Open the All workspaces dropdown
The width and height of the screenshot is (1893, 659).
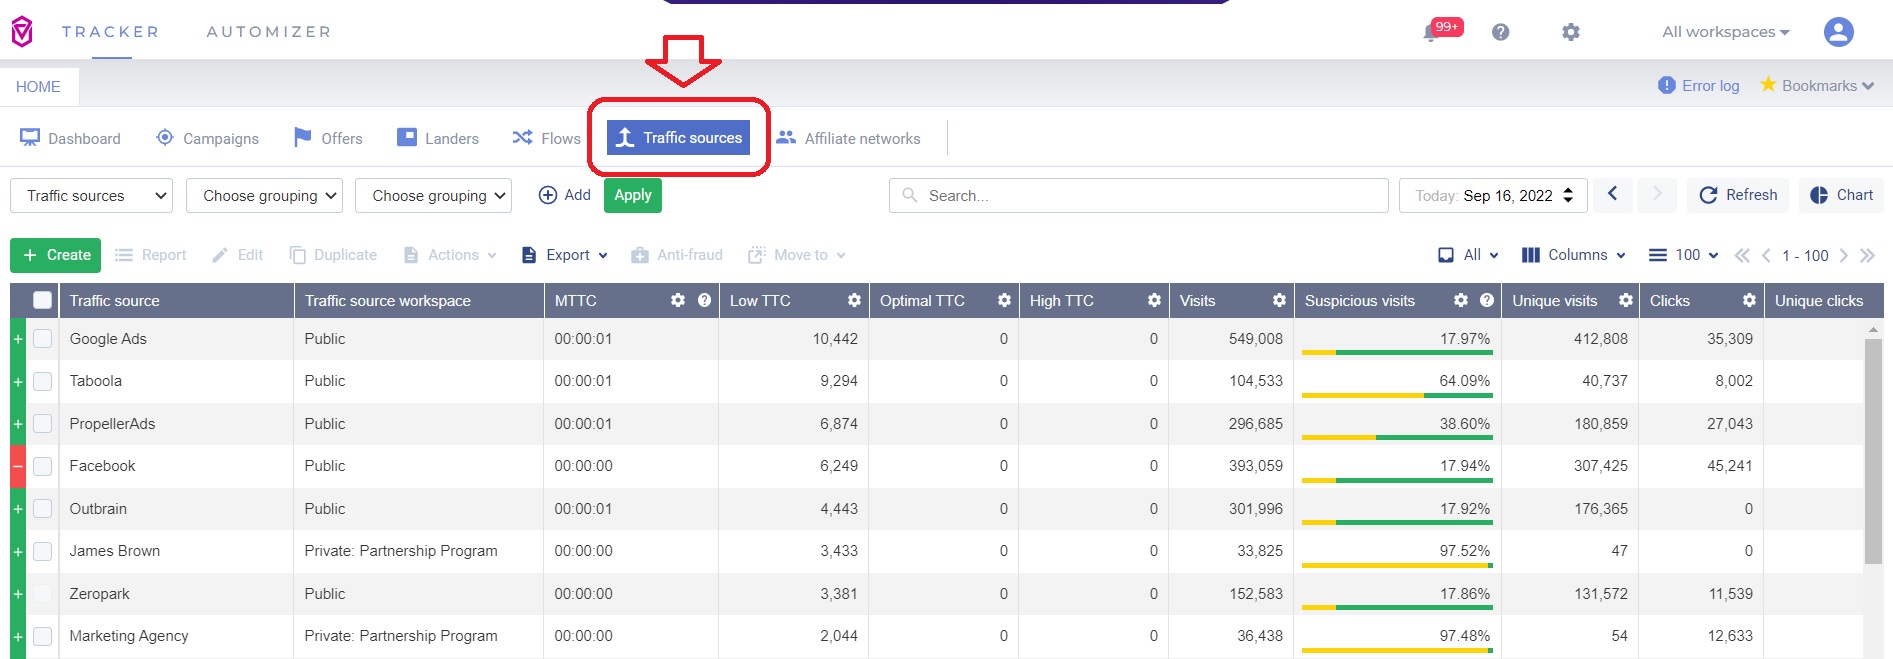point(1726,32)
